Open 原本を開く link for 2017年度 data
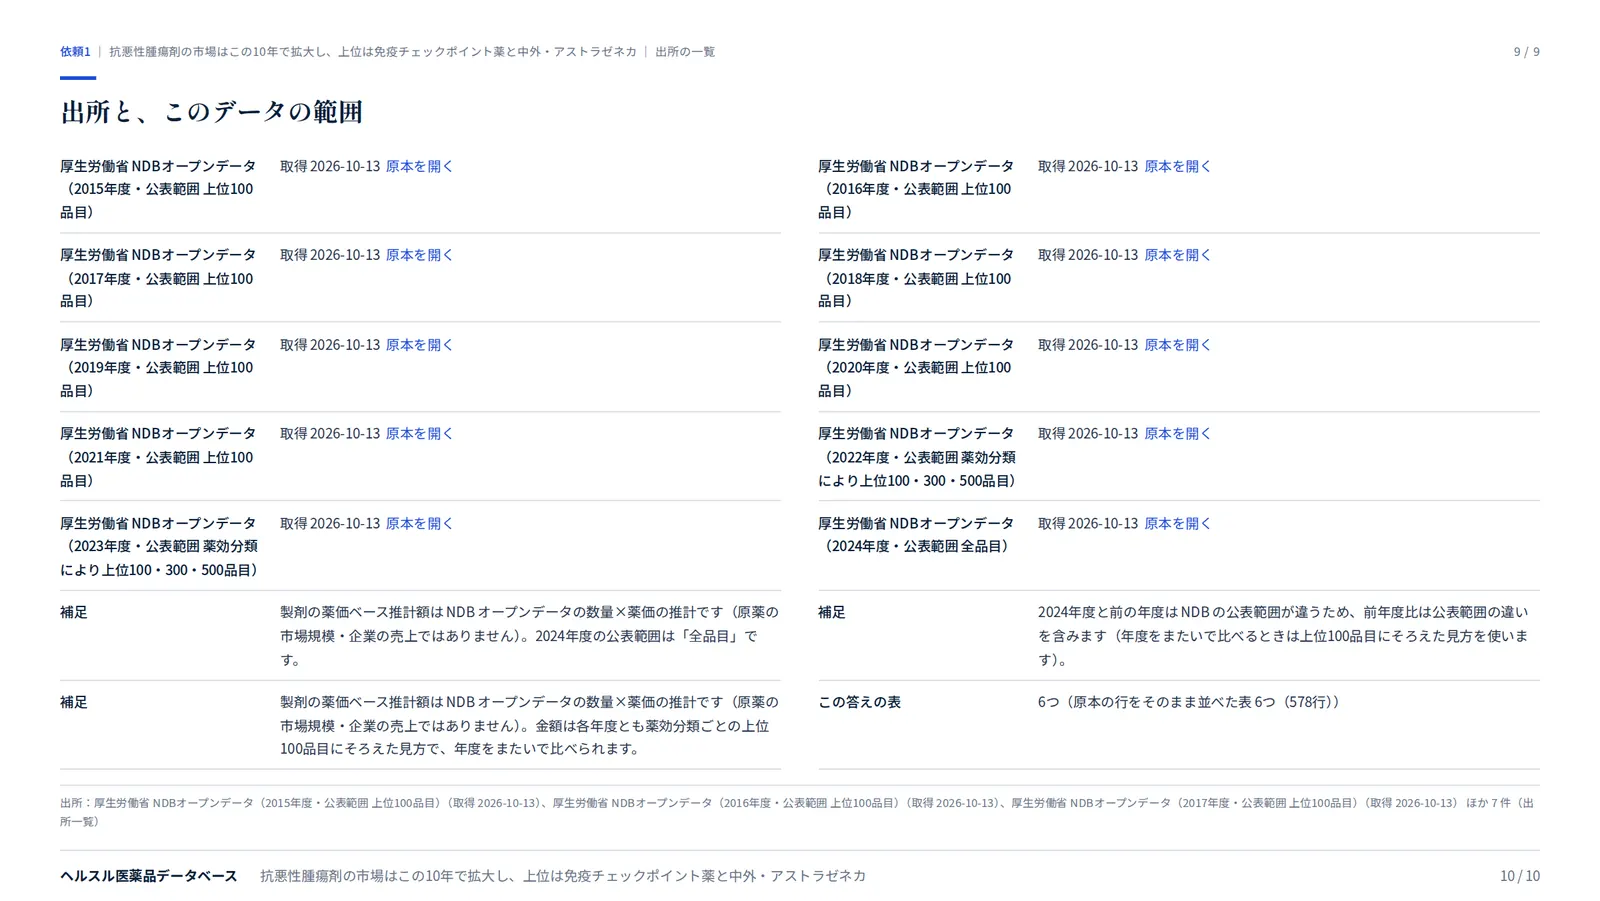The image size is (1600, 901). 419,255
